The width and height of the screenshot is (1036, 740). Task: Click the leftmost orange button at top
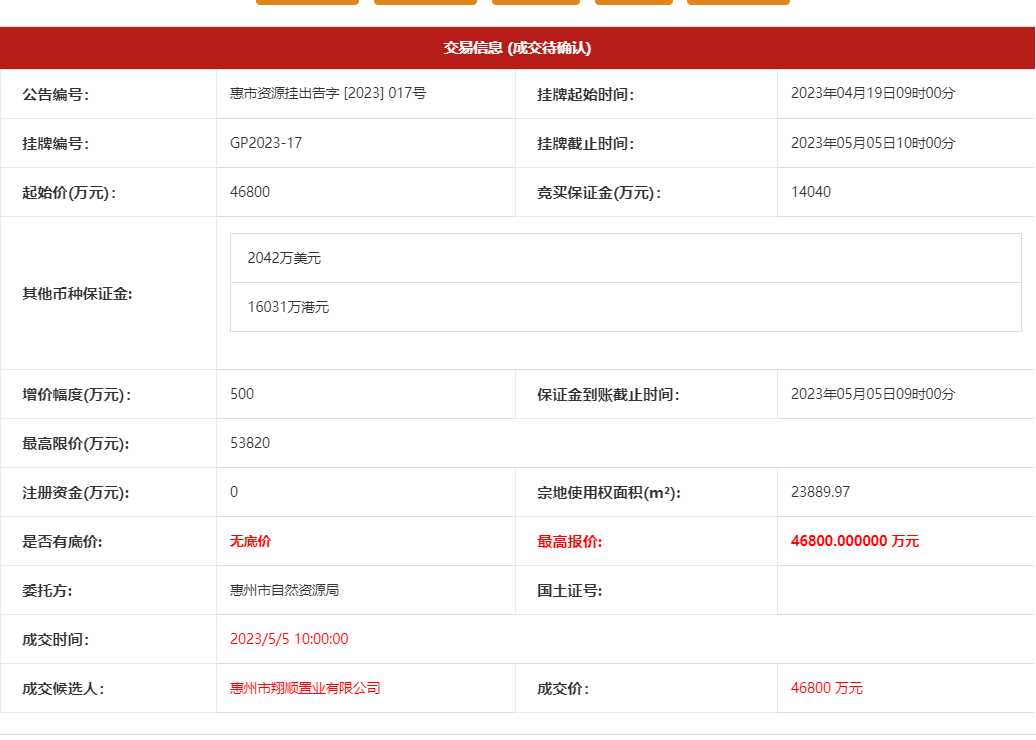click(307, 2)
